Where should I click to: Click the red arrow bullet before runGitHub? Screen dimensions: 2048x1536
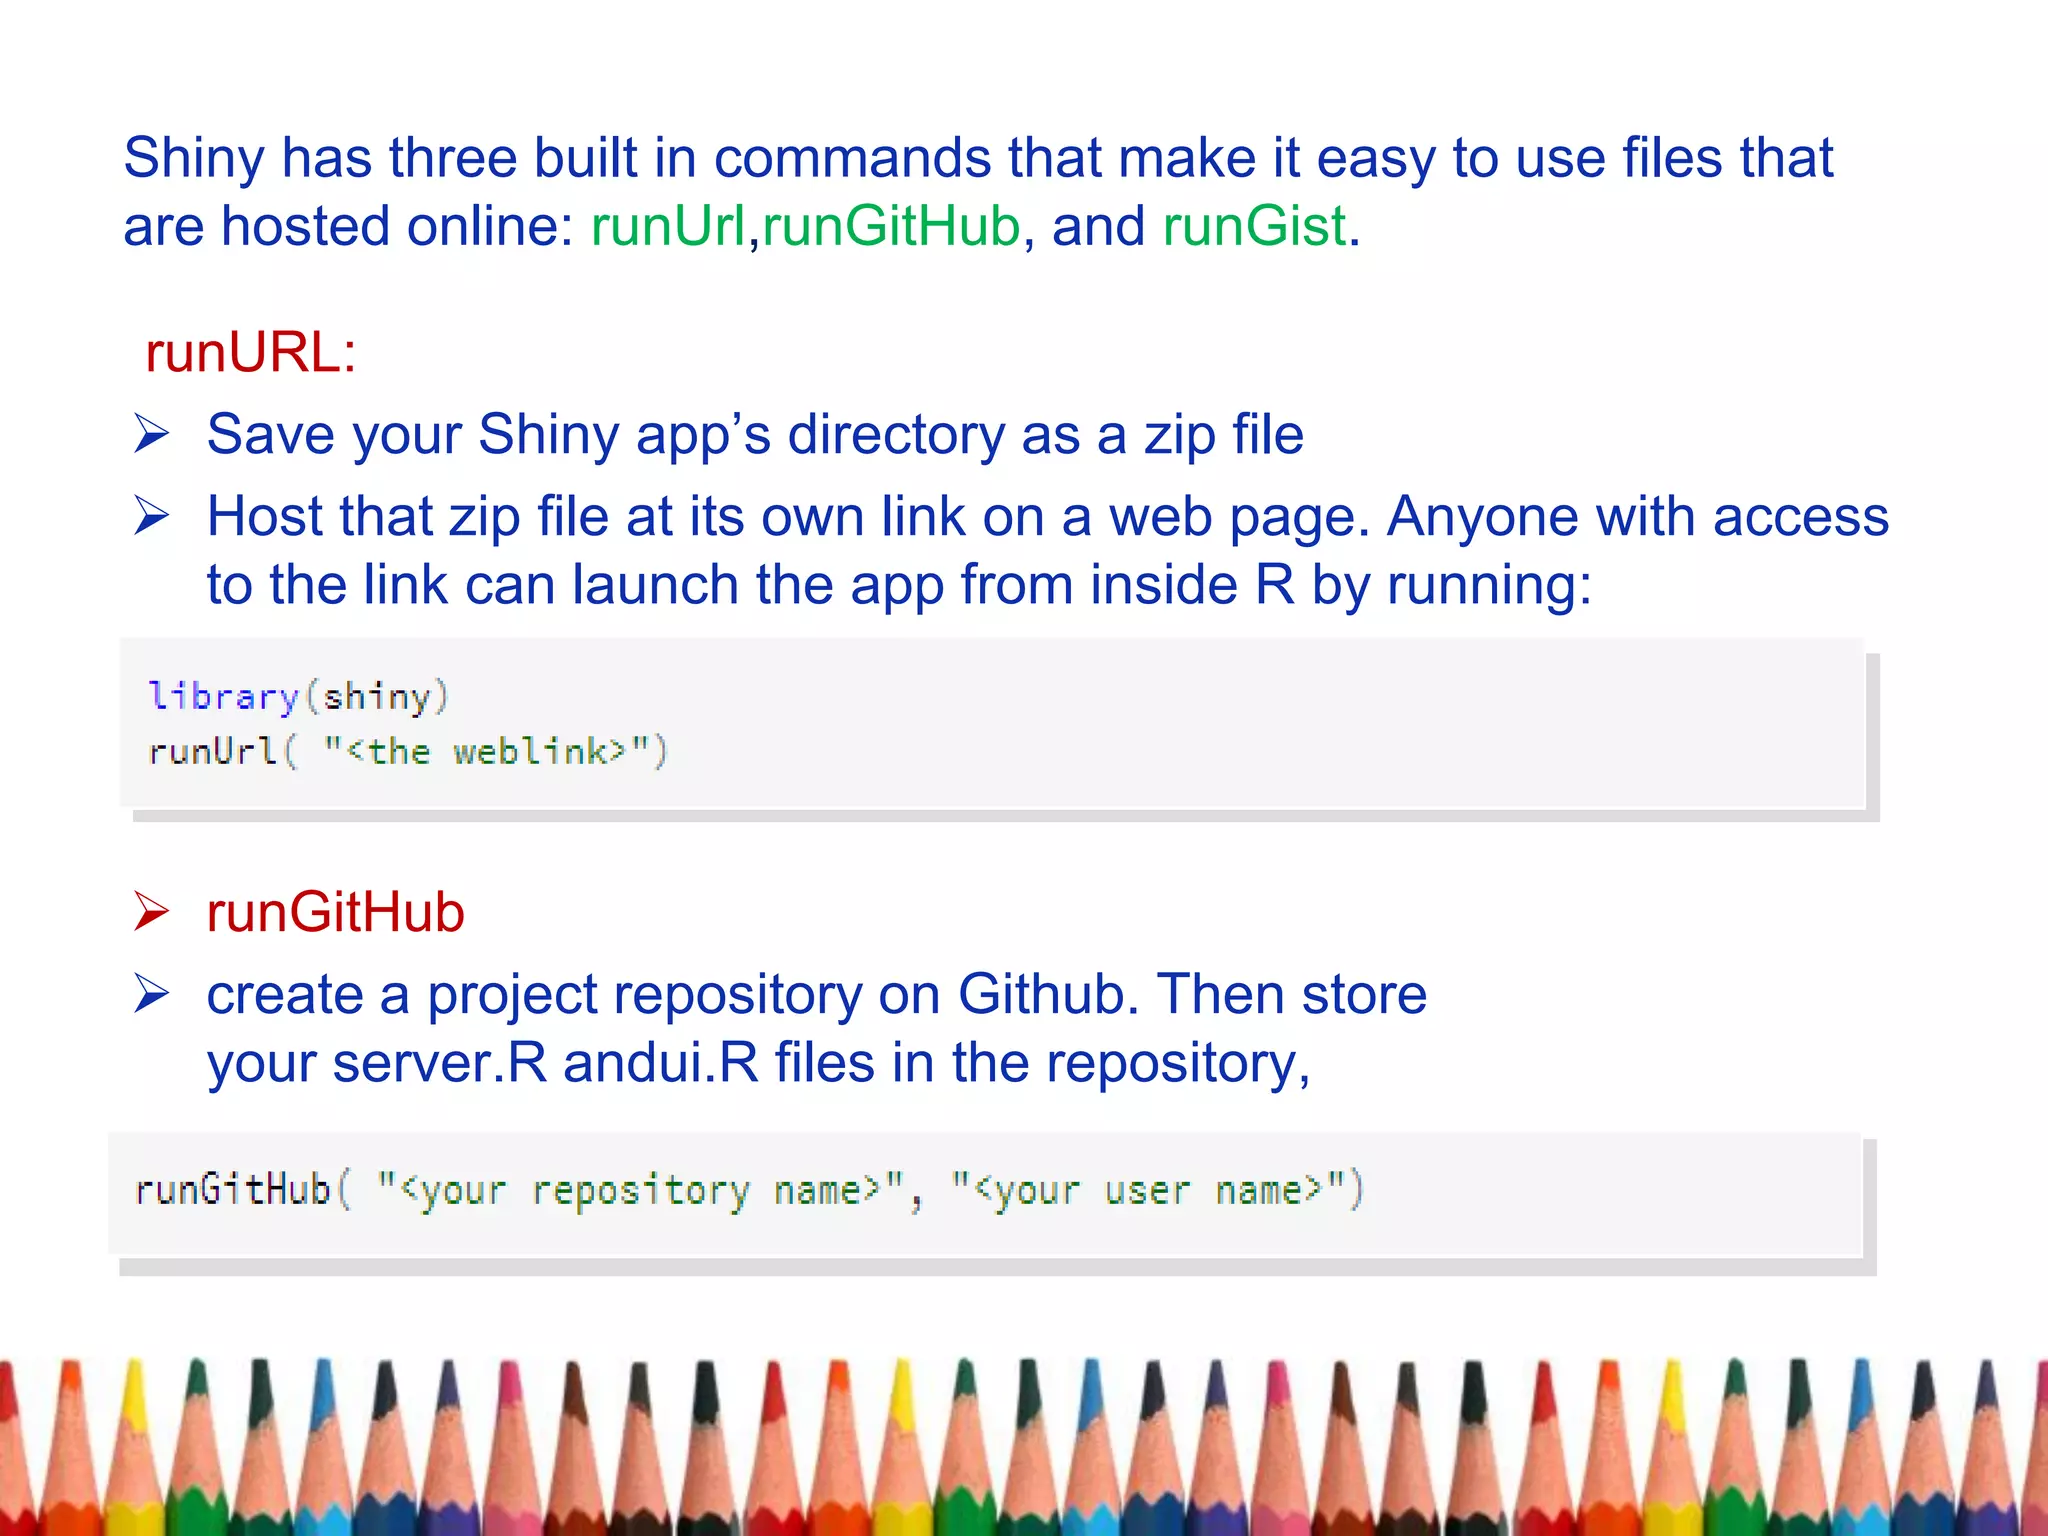[x=152, y=912]
